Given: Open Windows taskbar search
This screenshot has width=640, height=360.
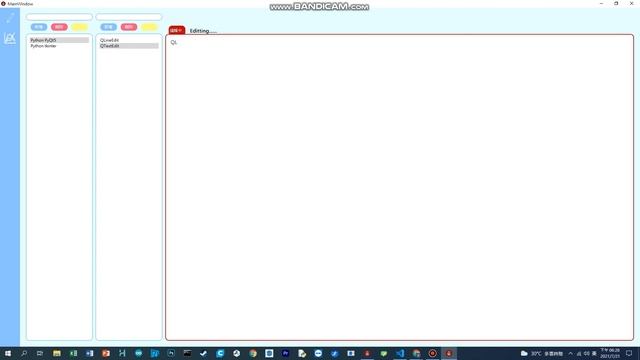Looking at the screenshot, I should (24, 353).
